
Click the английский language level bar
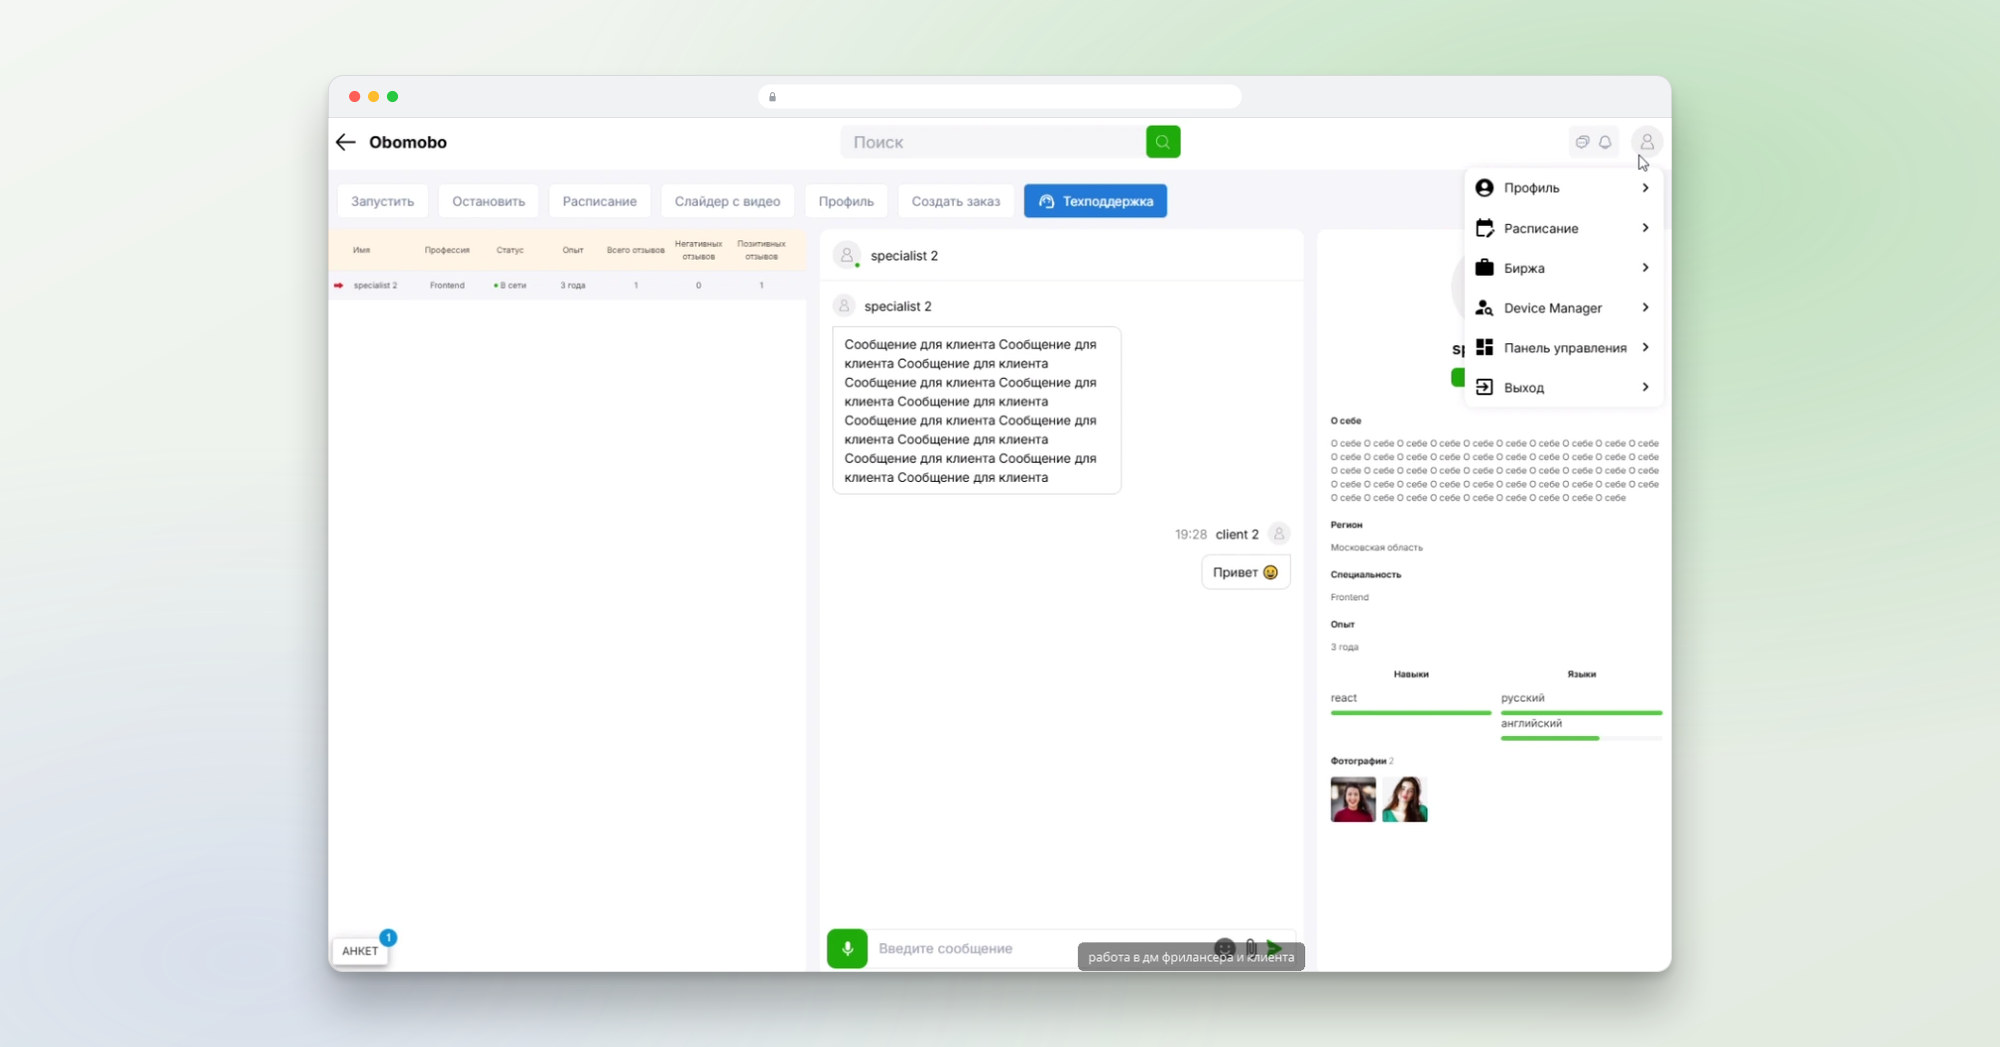(x=1581, y=738)
